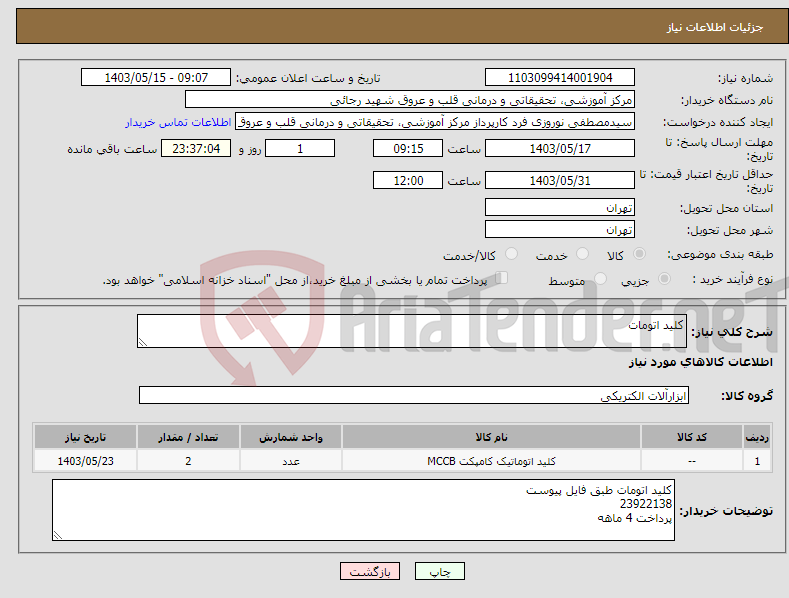Select the خدمت radio button

582,254
